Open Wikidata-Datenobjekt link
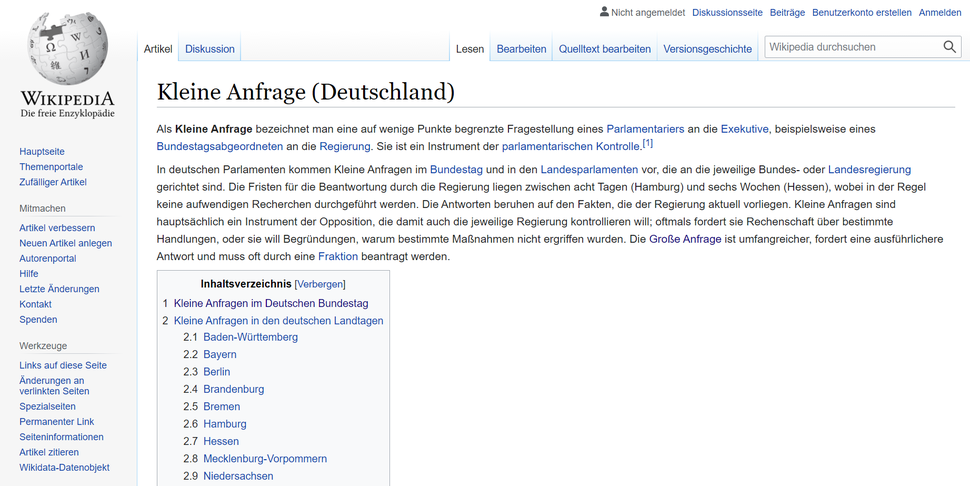The image size is (970, 486). (64, 467)
